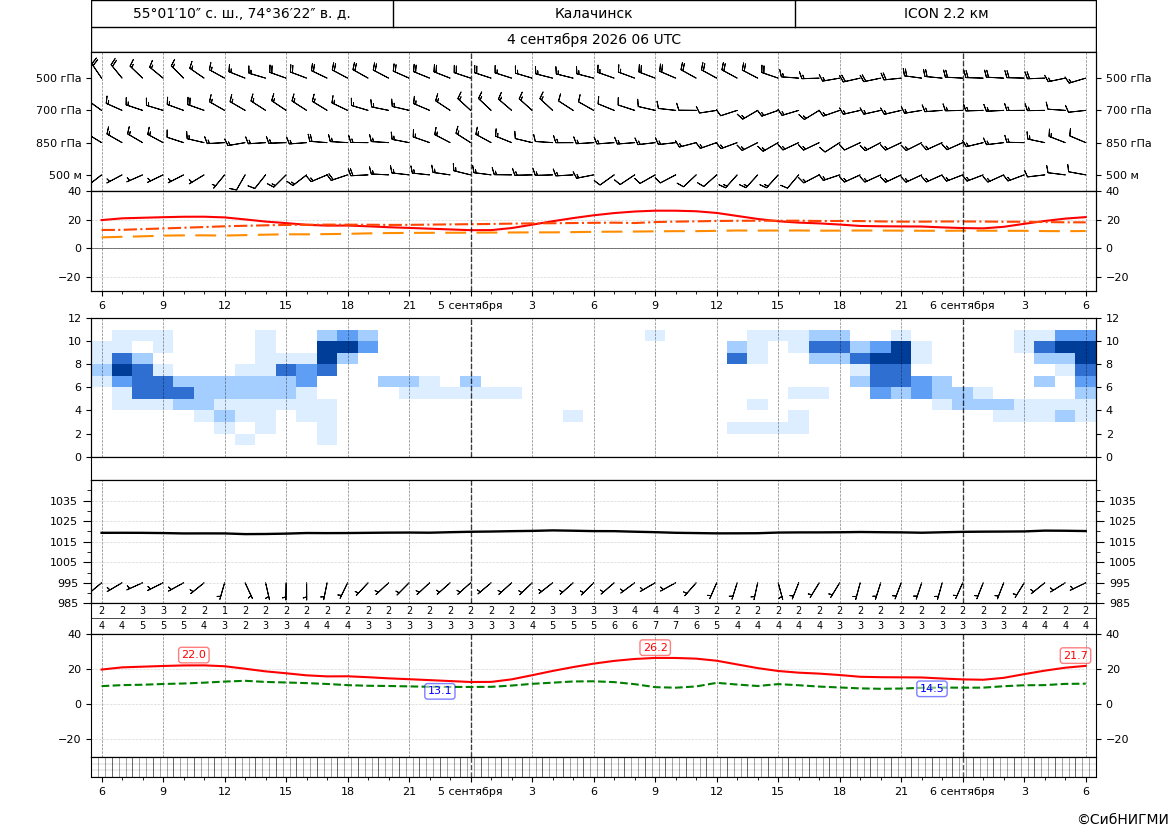The width and height of the screenshot is (1169, 827).
Task: Click the Калачинск location title
Action: [593, 13]
